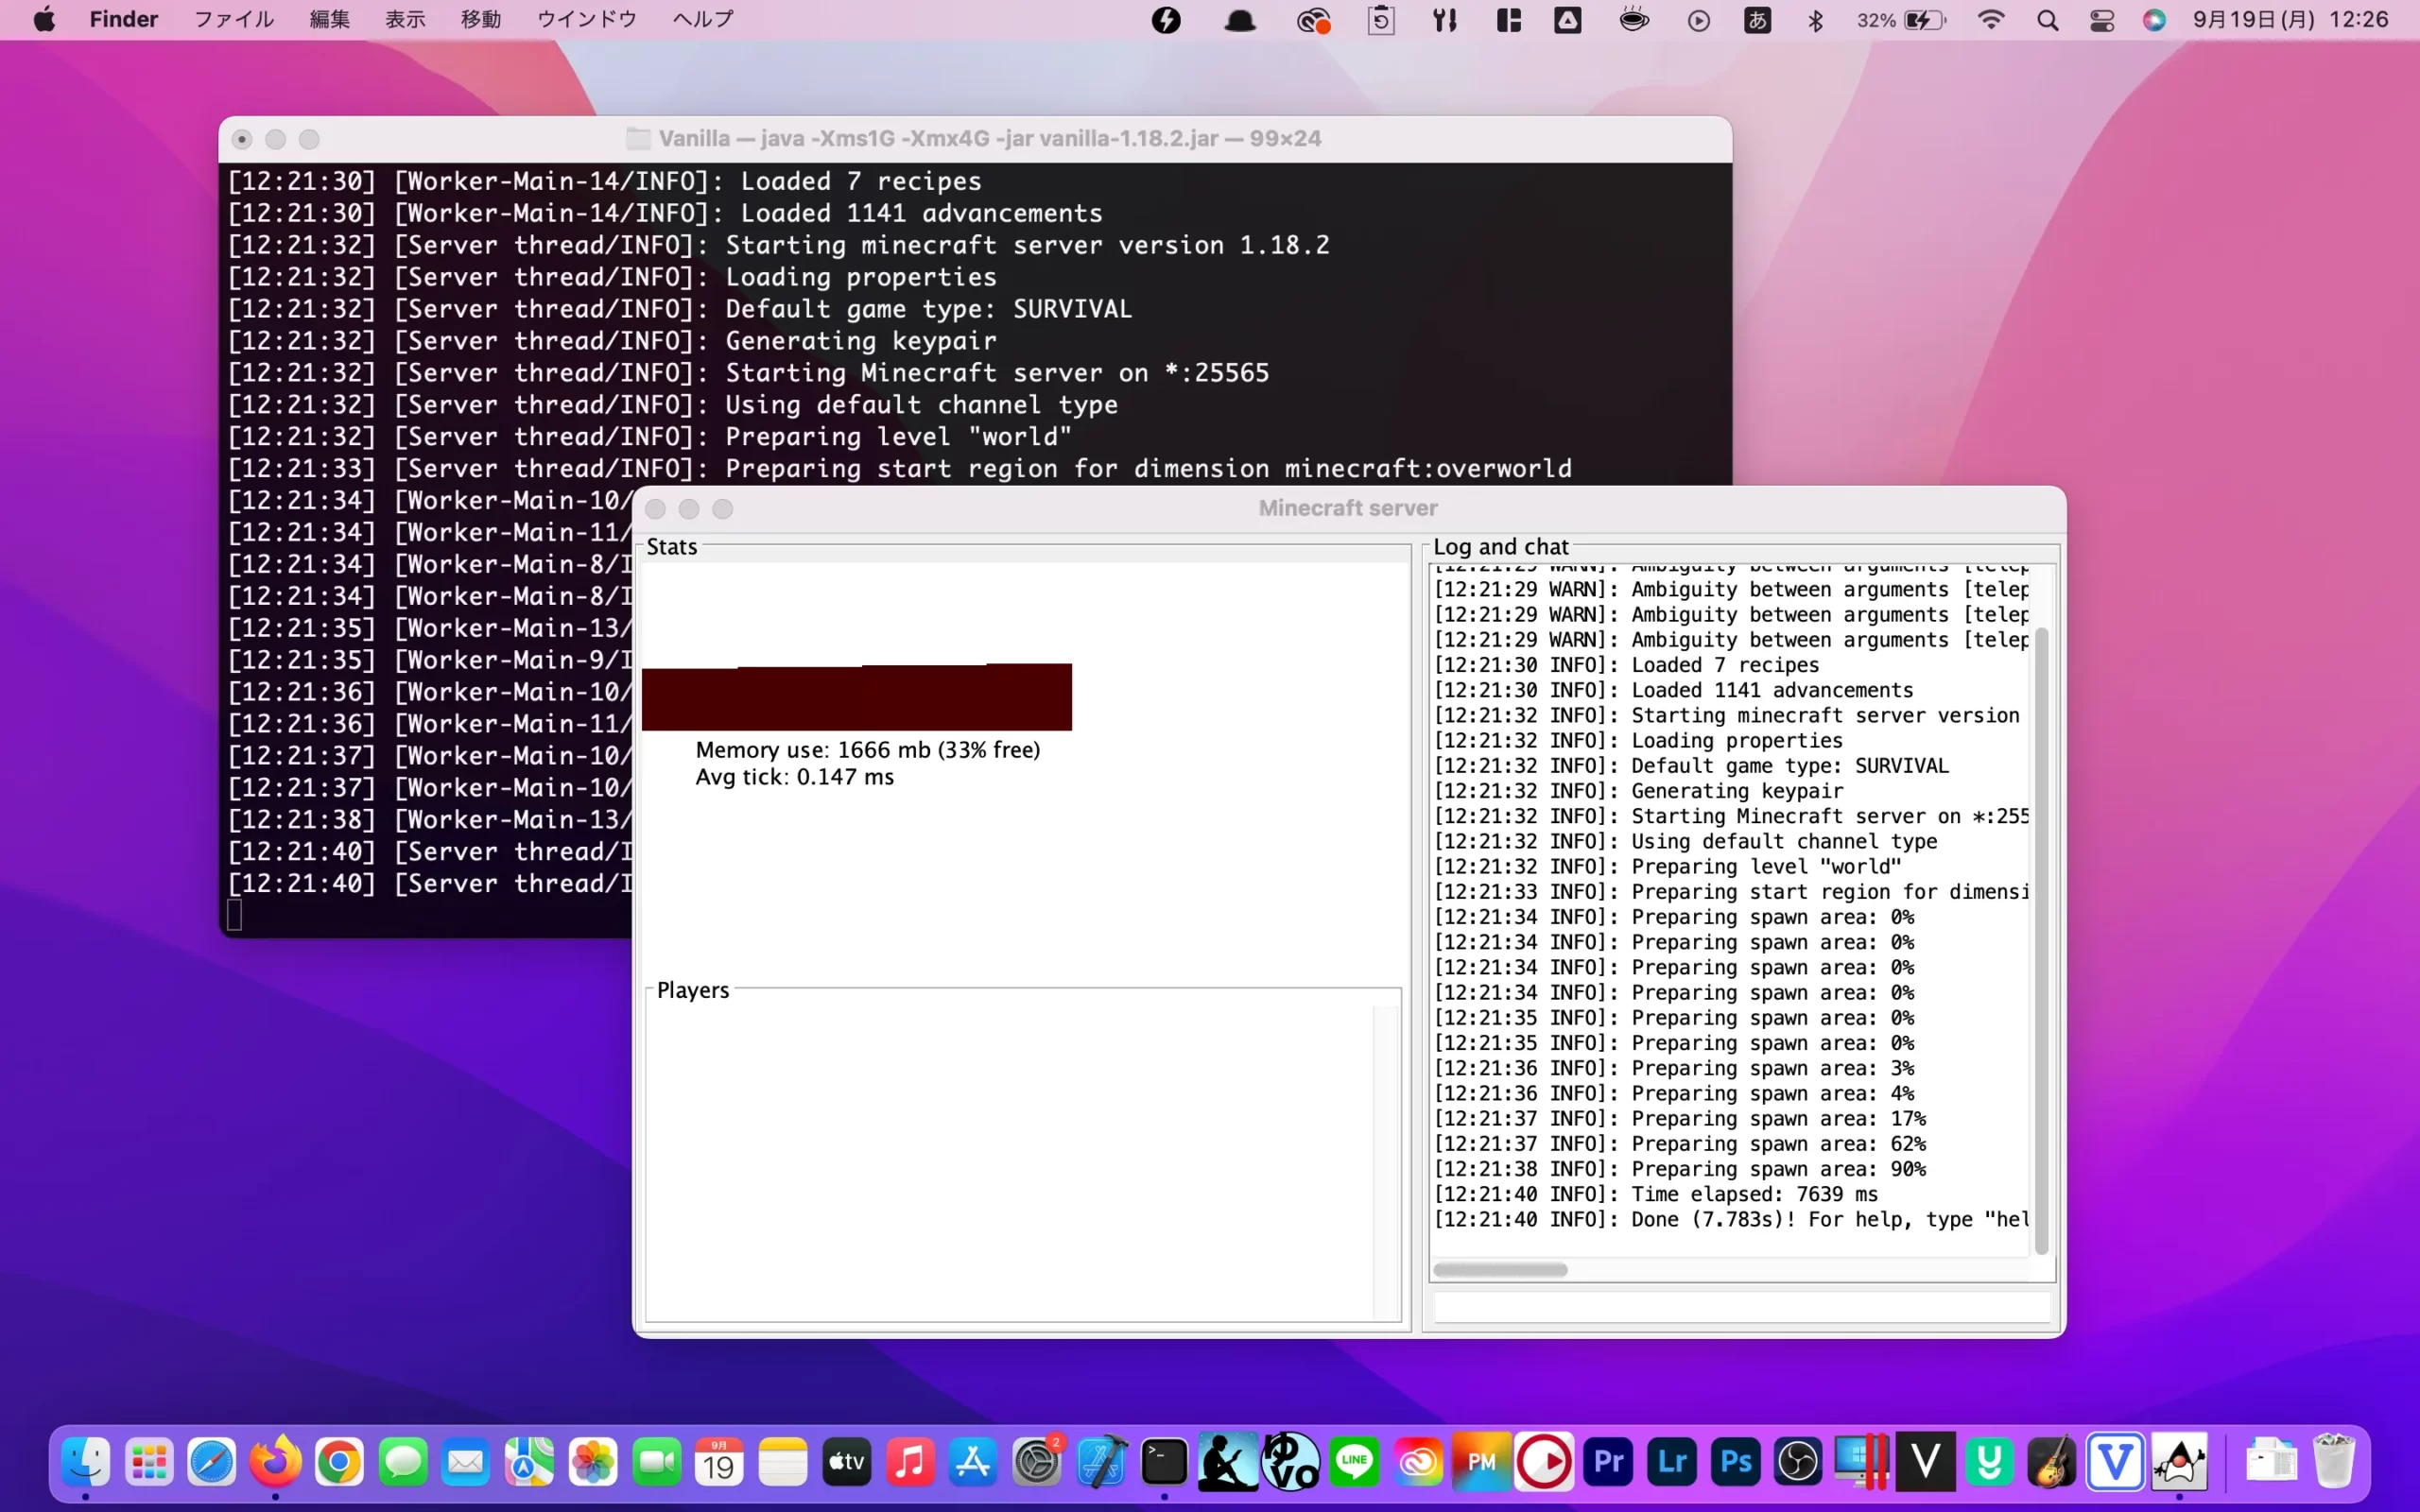The width and height of the screenshot is (2420, 1512).
Task: Open GarageBand from the dock
Action: click(x=2052, y=1463)
